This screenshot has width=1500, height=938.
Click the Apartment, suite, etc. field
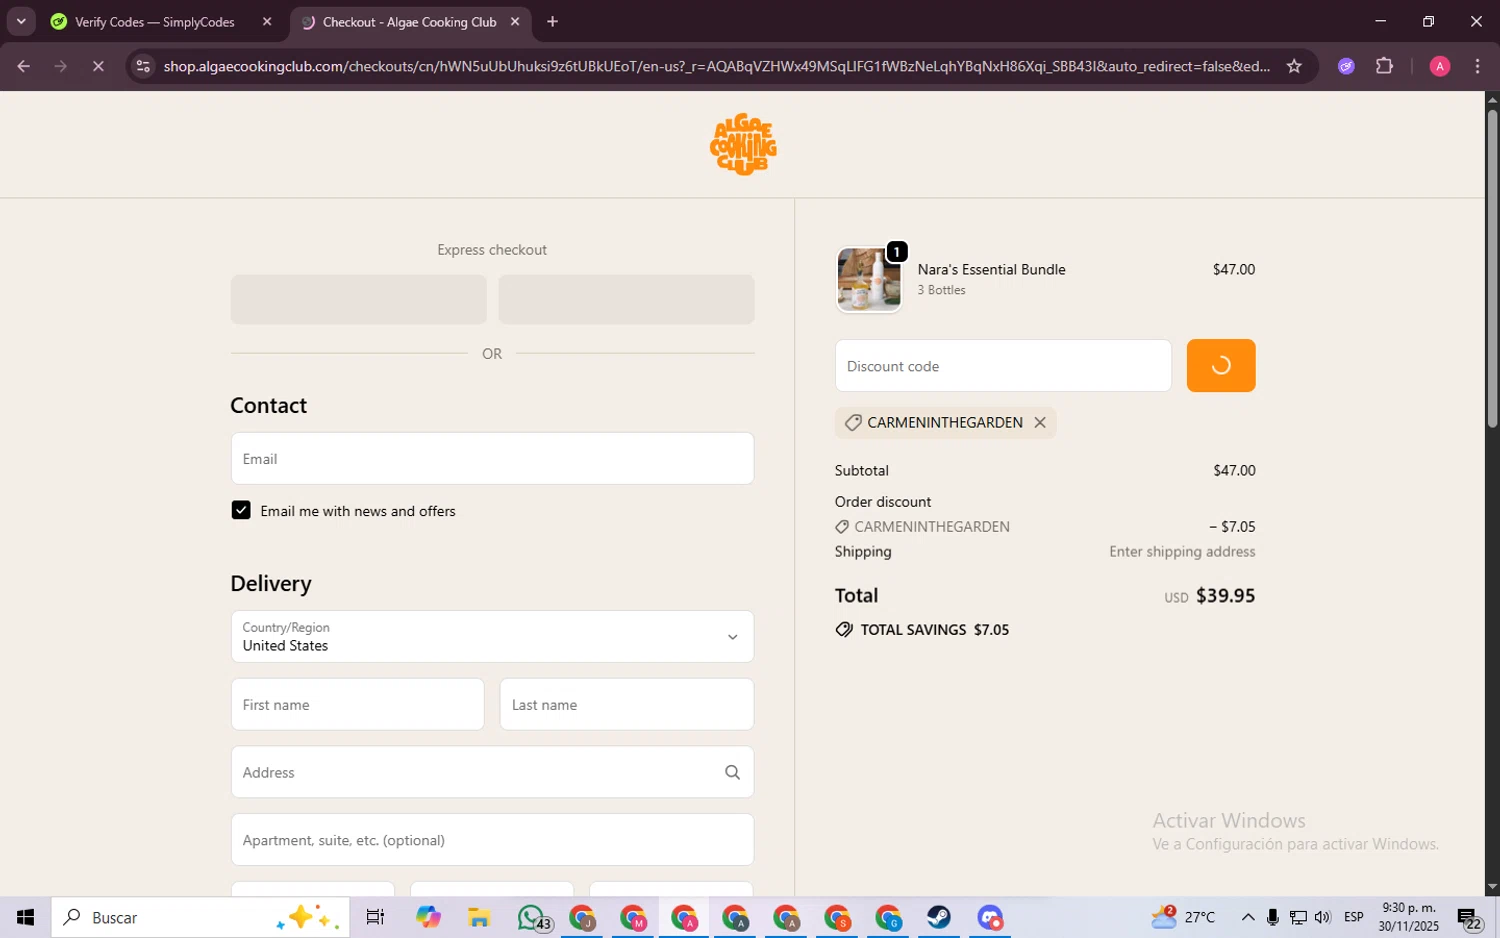[492, 840]
